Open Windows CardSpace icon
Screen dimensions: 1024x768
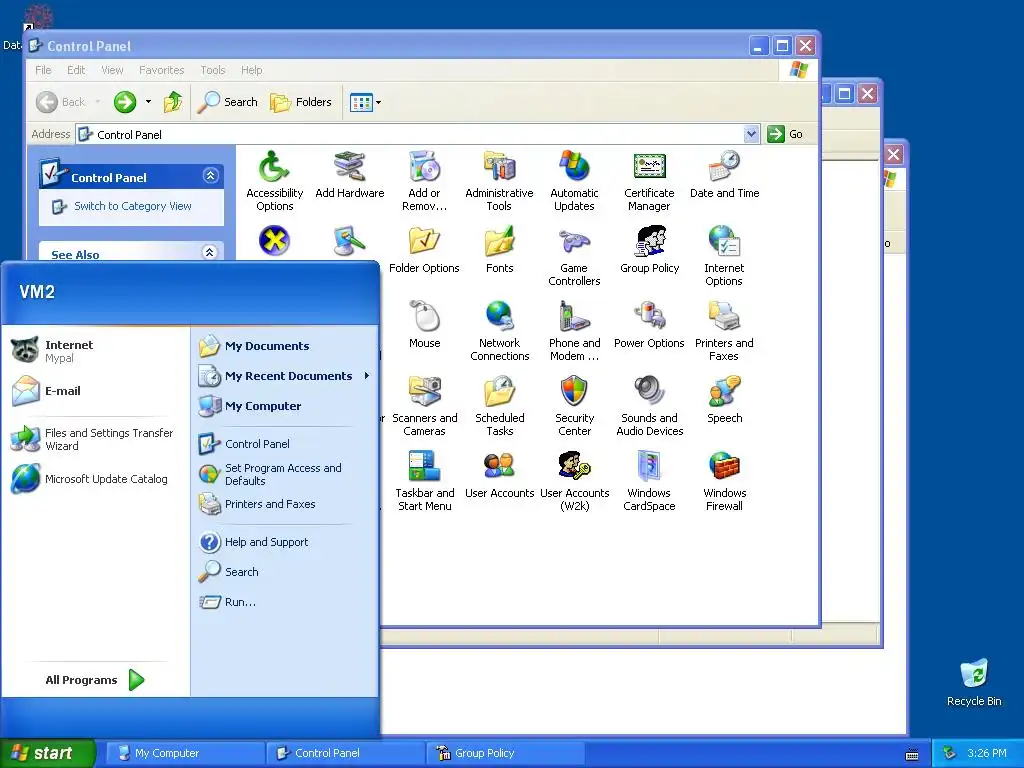[649, 481]
